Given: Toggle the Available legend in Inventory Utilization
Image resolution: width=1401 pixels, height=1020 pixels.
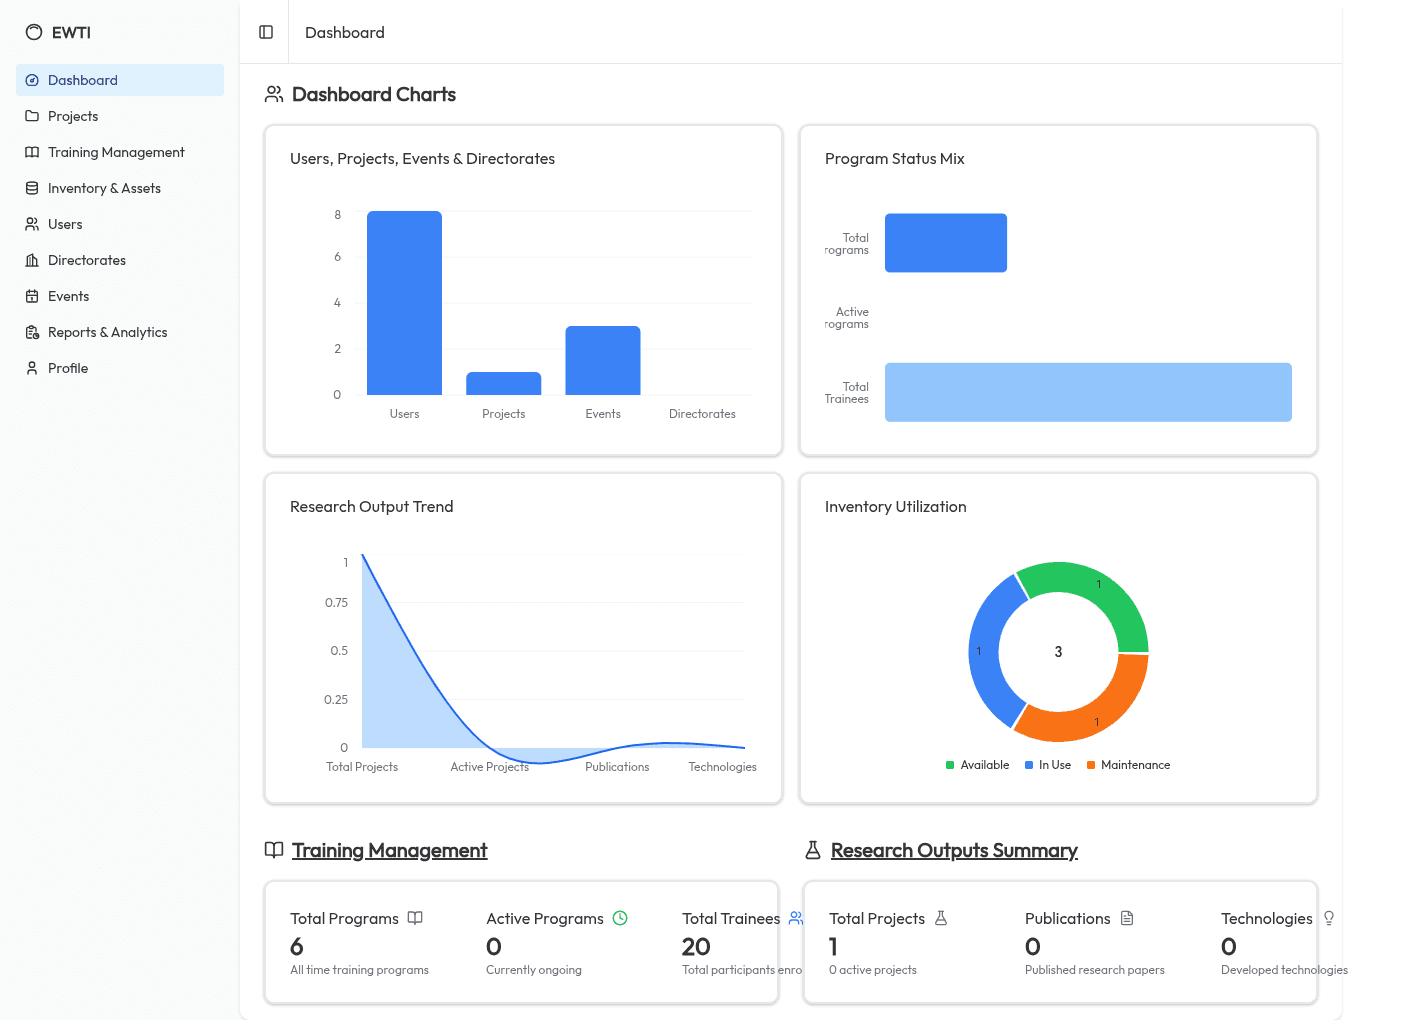Looking at the screenshot, I should click(x=977, y=765).
